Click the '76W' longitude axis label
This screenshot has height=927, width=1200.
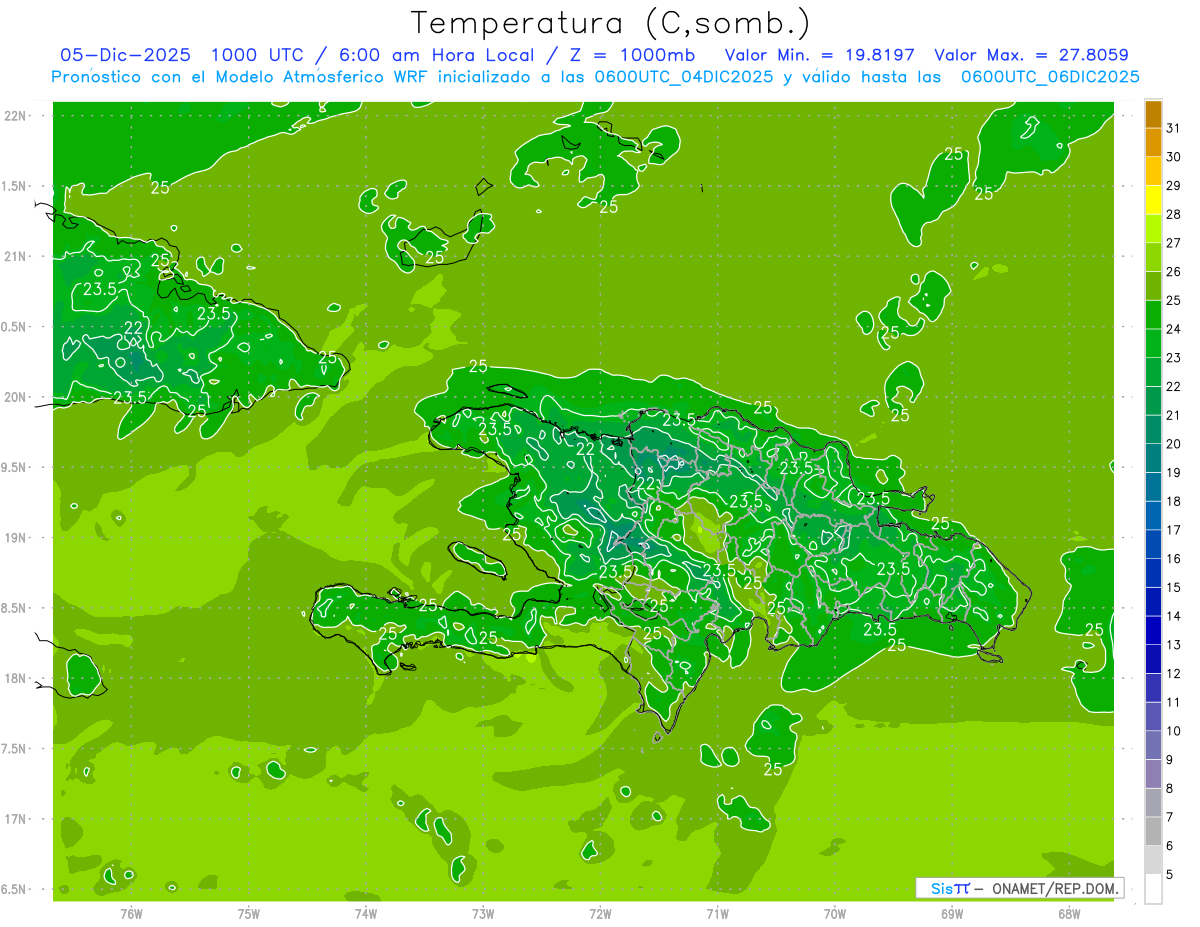(131, 914)
